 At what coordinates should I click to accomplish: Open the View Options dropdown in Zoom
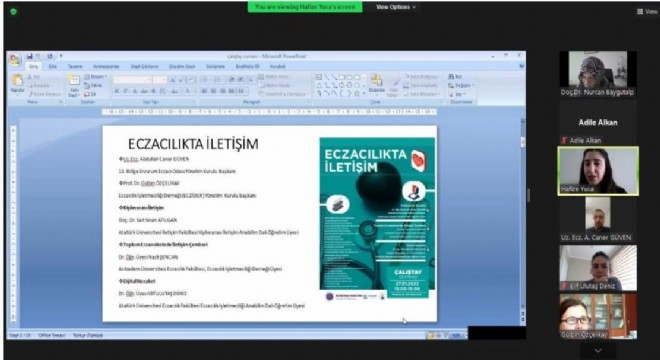tap(395, 7)
